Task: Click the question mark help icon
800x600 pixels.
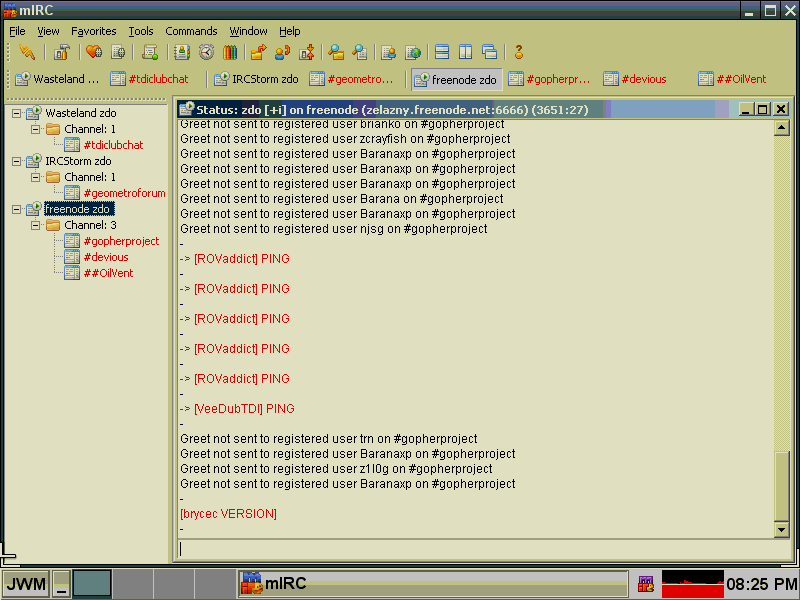Action: [518, 52]
